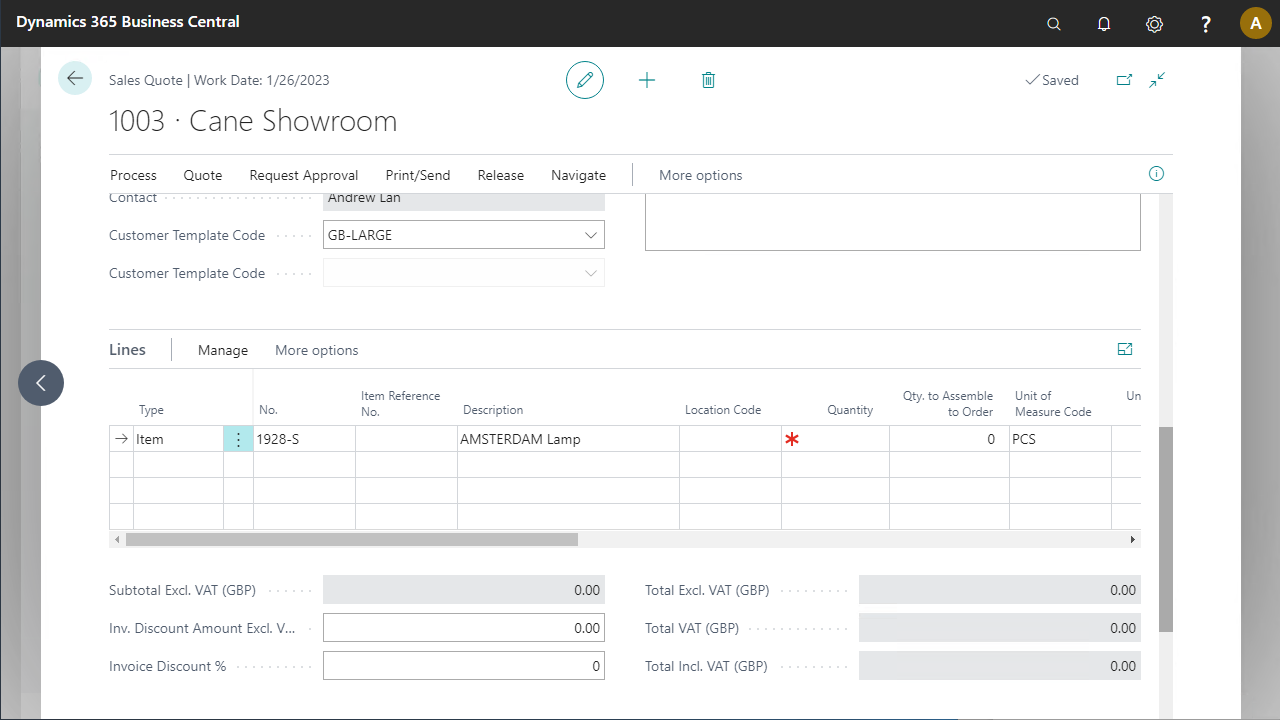
Task: Click the Description cell AMSTERDAM Lamp
Action: point(568,439)
